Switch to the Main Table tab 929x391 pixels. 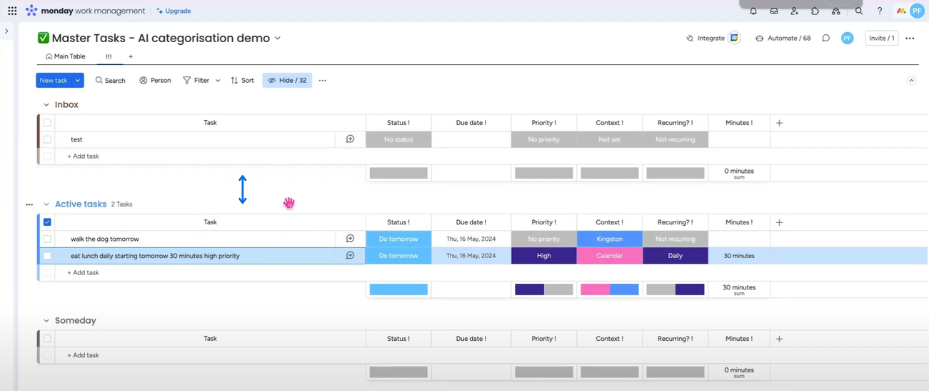(66, 56)
